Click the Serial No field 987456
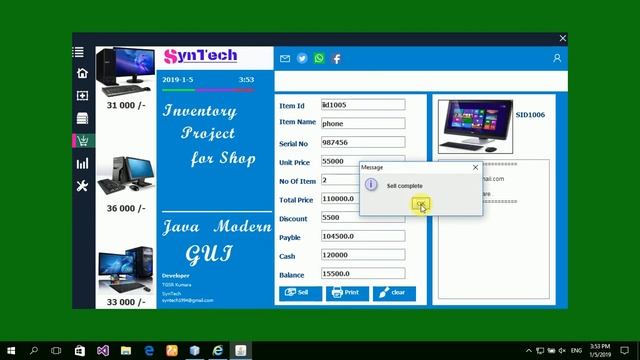 coord(363,142)
